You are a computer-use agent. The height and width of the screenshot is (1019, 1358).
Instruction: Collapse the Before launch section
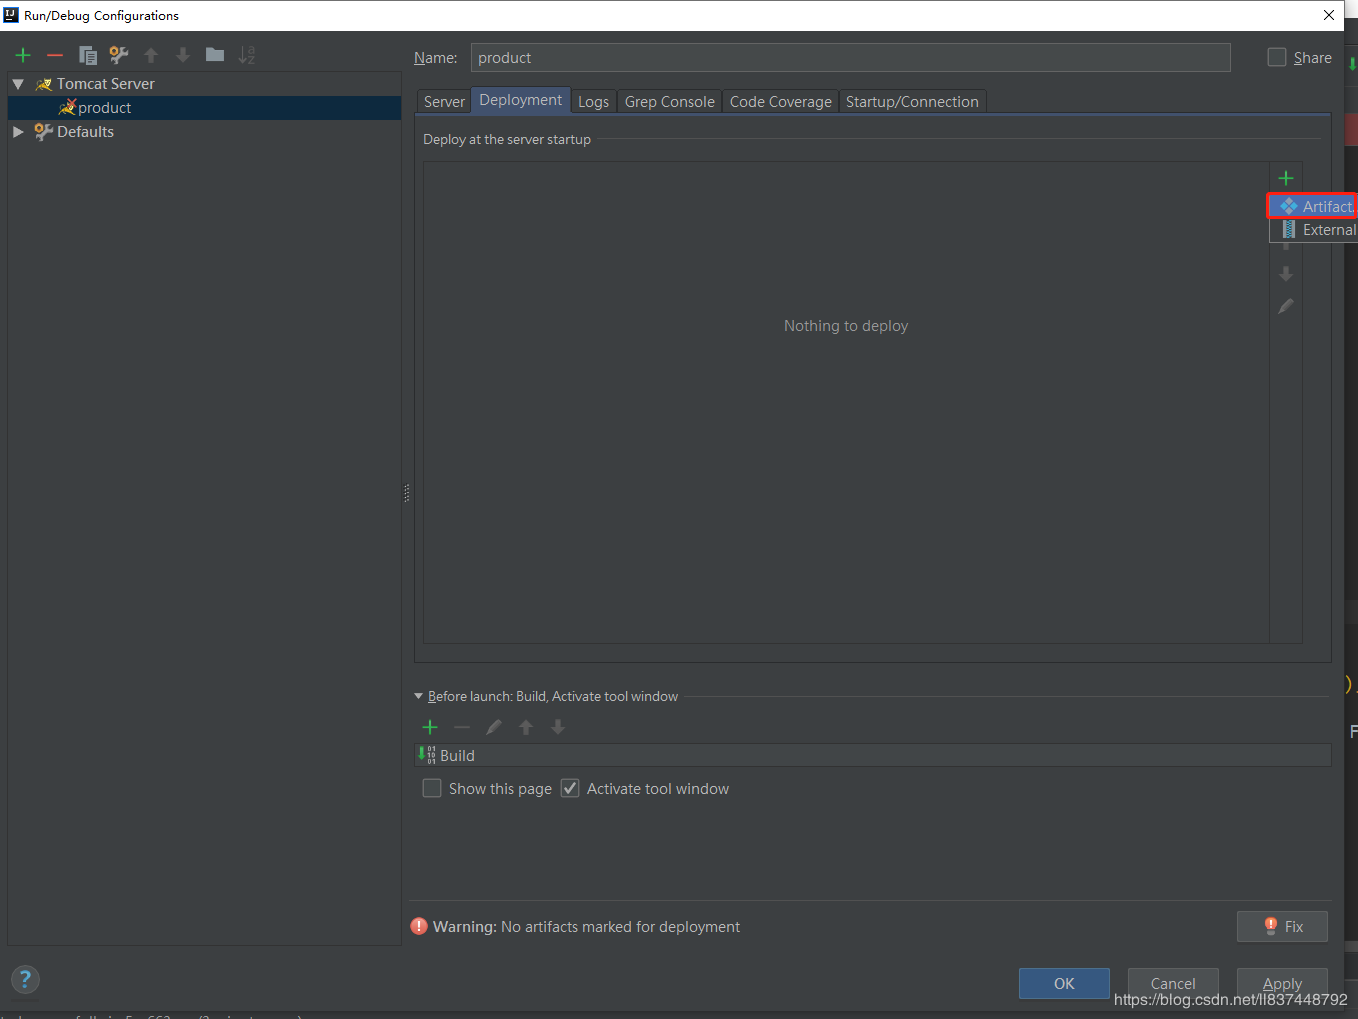click(418, 696)
